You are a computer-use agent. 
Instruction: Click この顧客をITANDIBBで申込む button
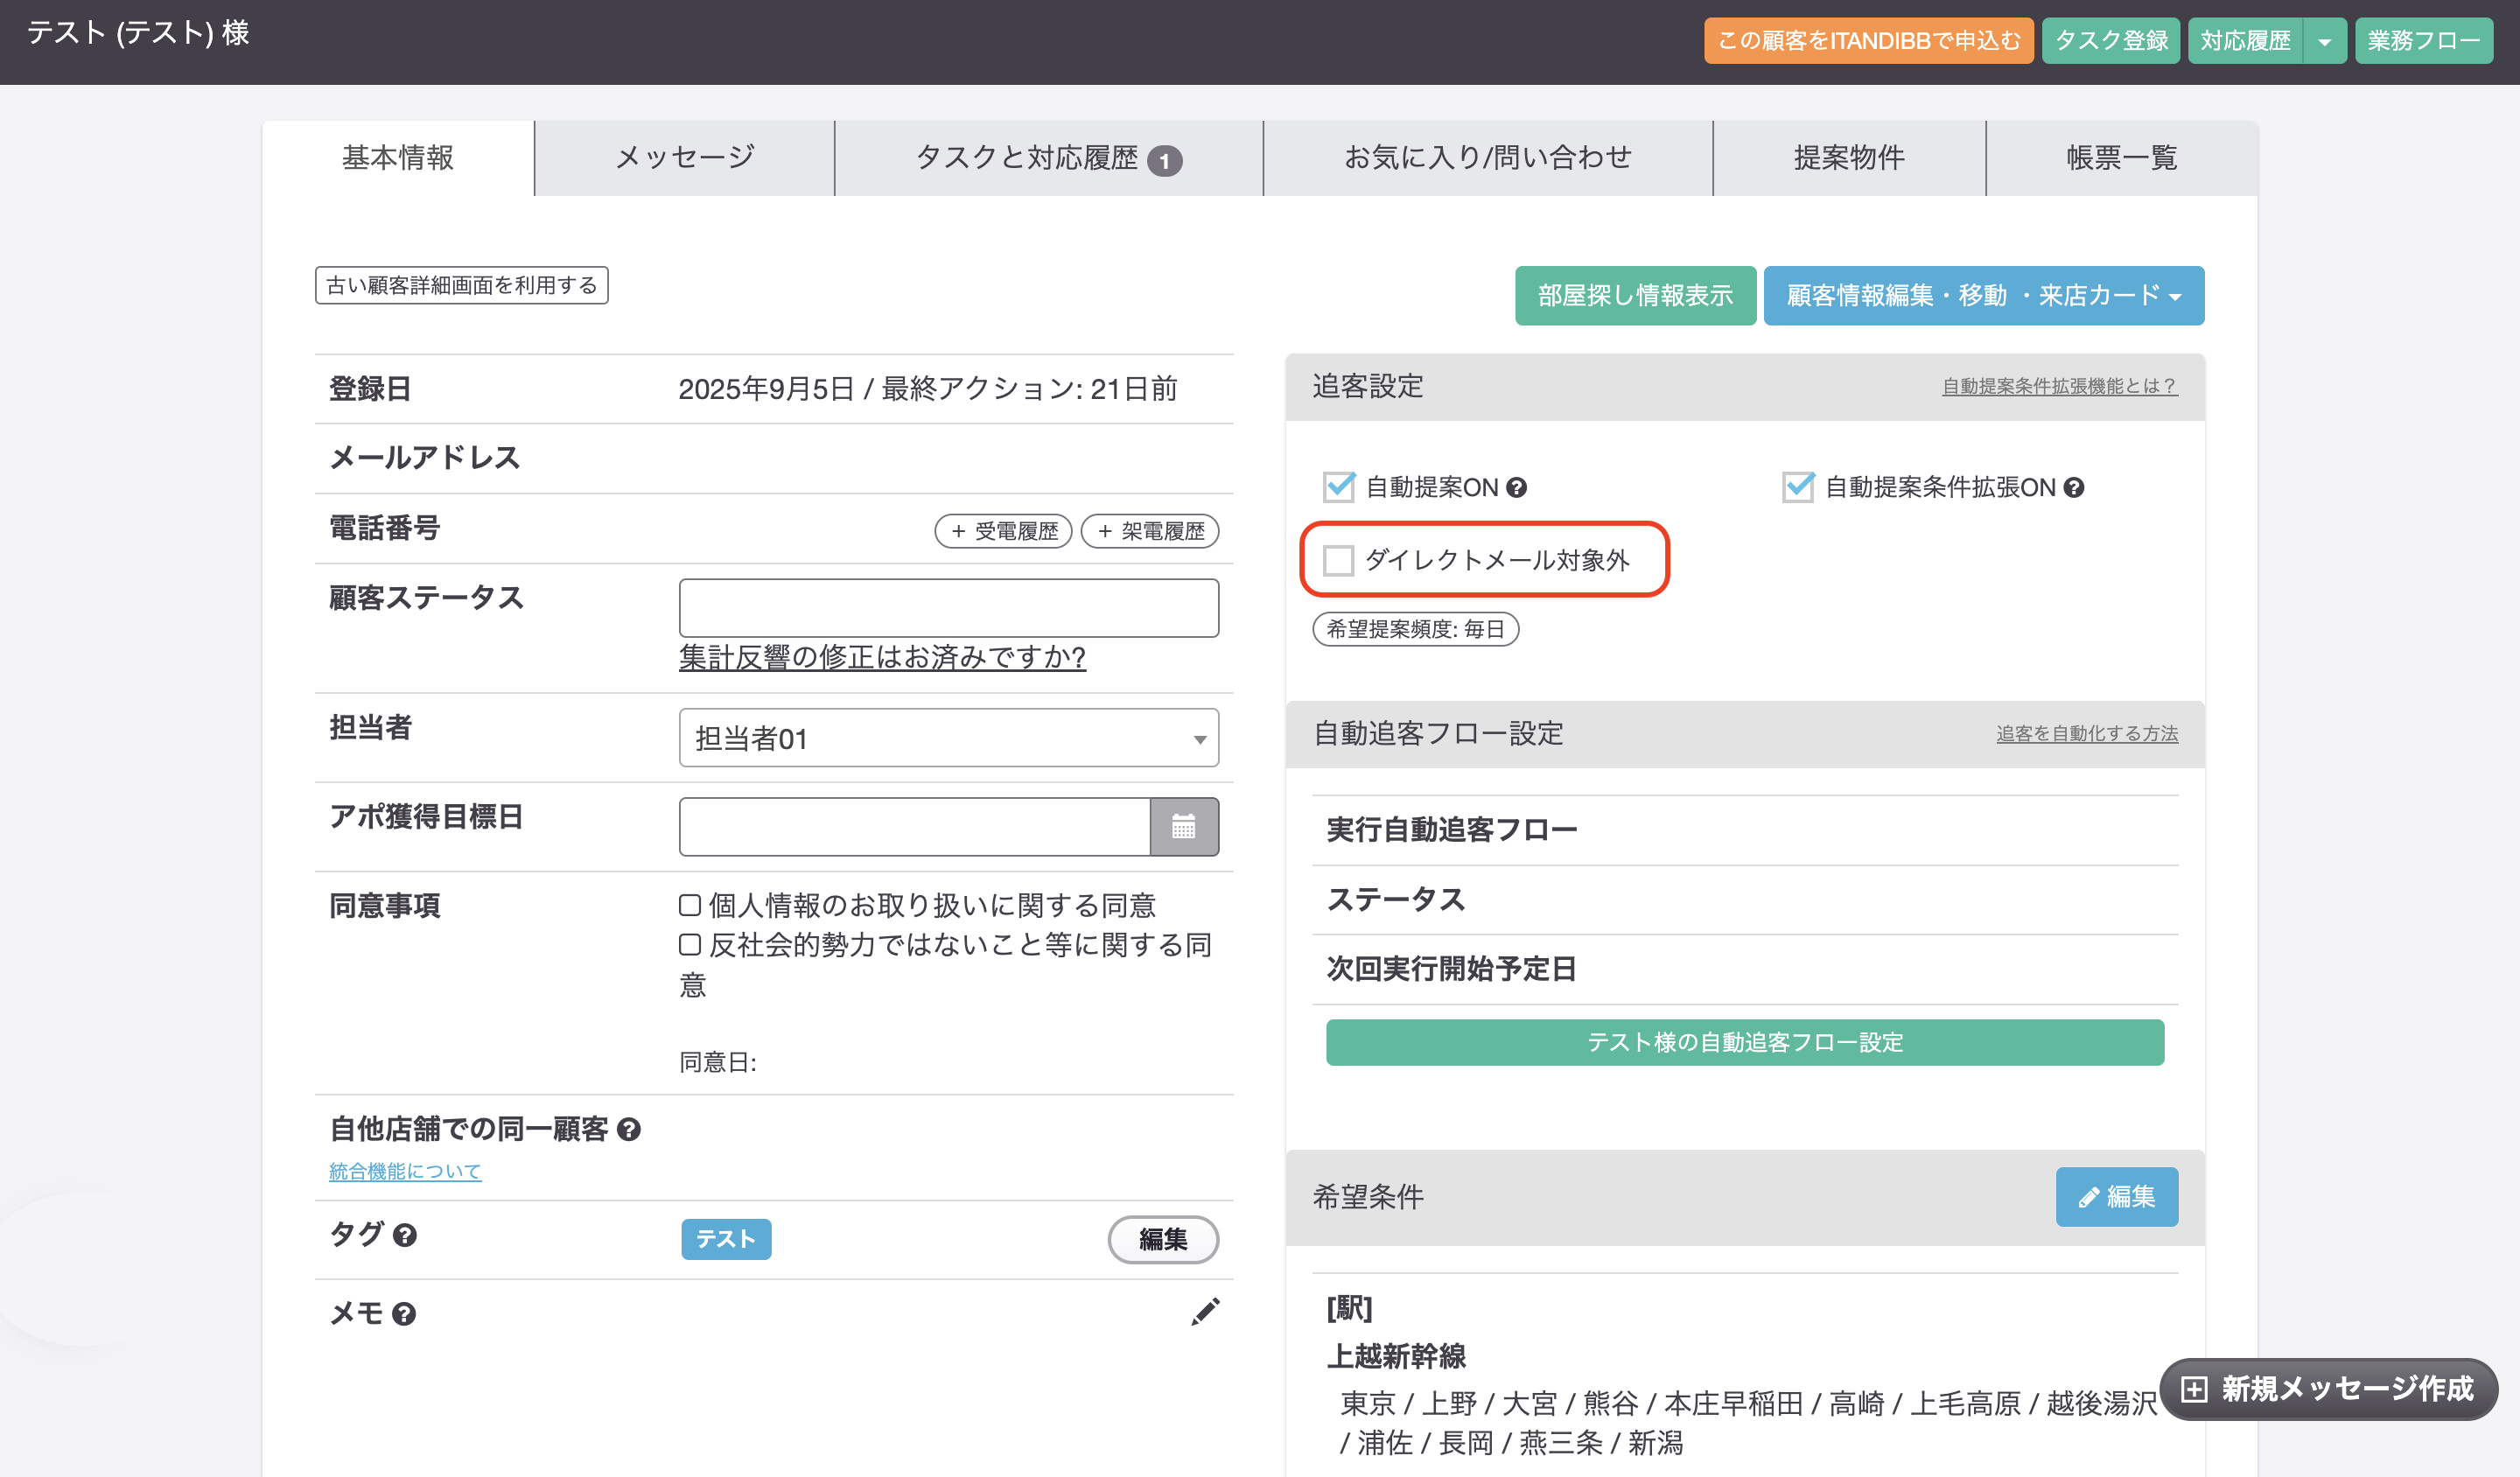1869,41
